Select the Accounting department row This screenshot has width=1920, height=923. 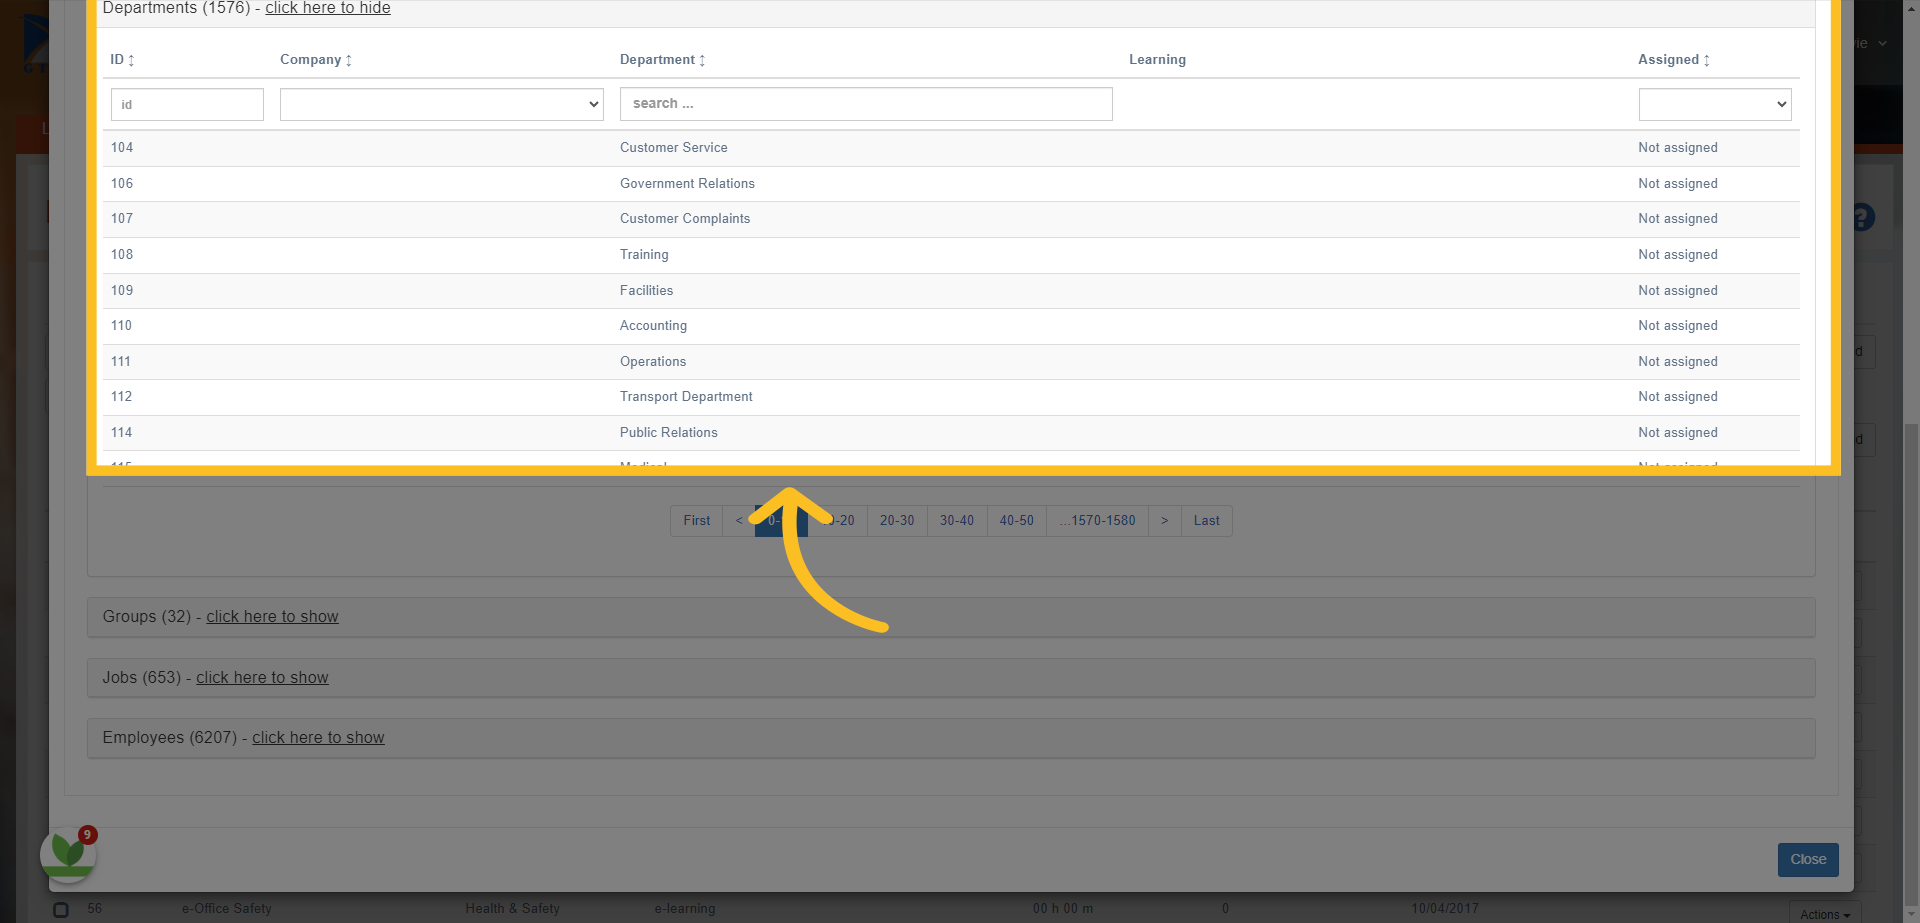click(951, 326)
